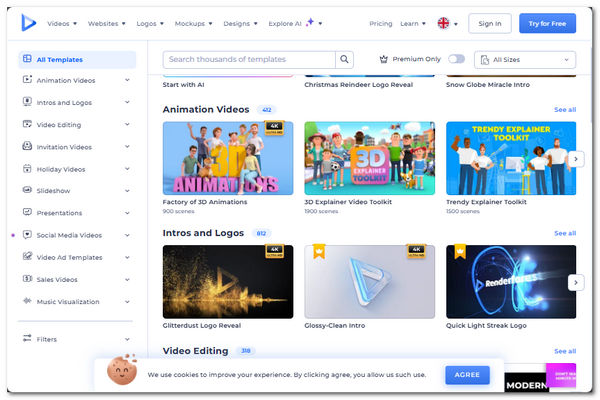Click next arrow on Animation Videos carousel
The height and width of the screenshot is (400, 600).
point(576,159)
